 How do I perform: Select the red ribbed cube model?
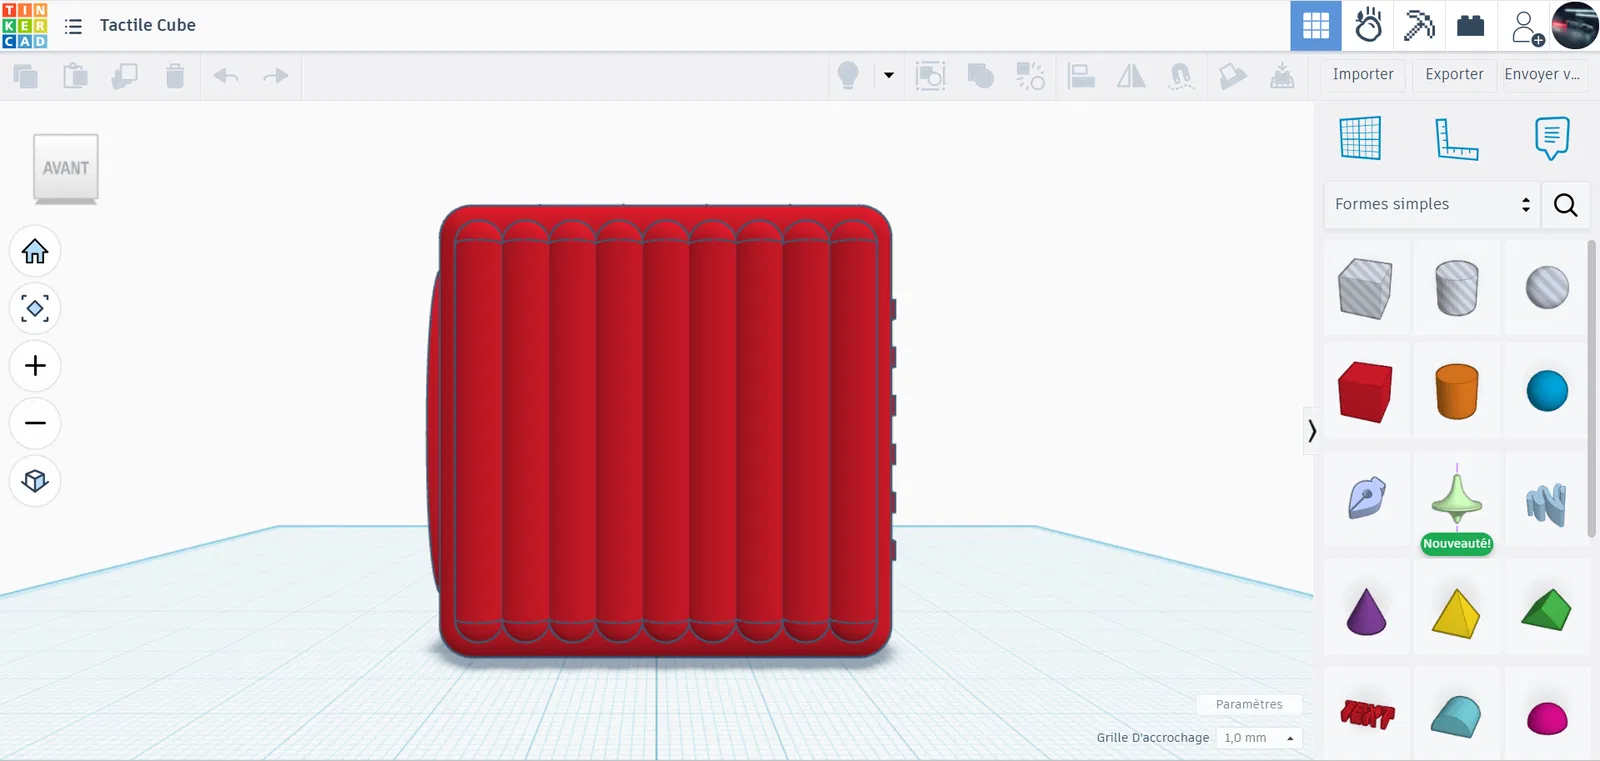pyautogui.click(x=660, y=431)
